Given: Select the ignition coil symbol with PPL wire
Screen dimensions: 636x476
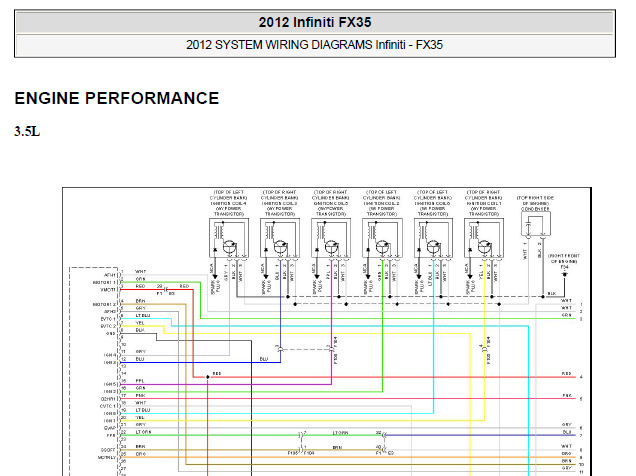Looking at the screenshot, I should click(331, 238).
